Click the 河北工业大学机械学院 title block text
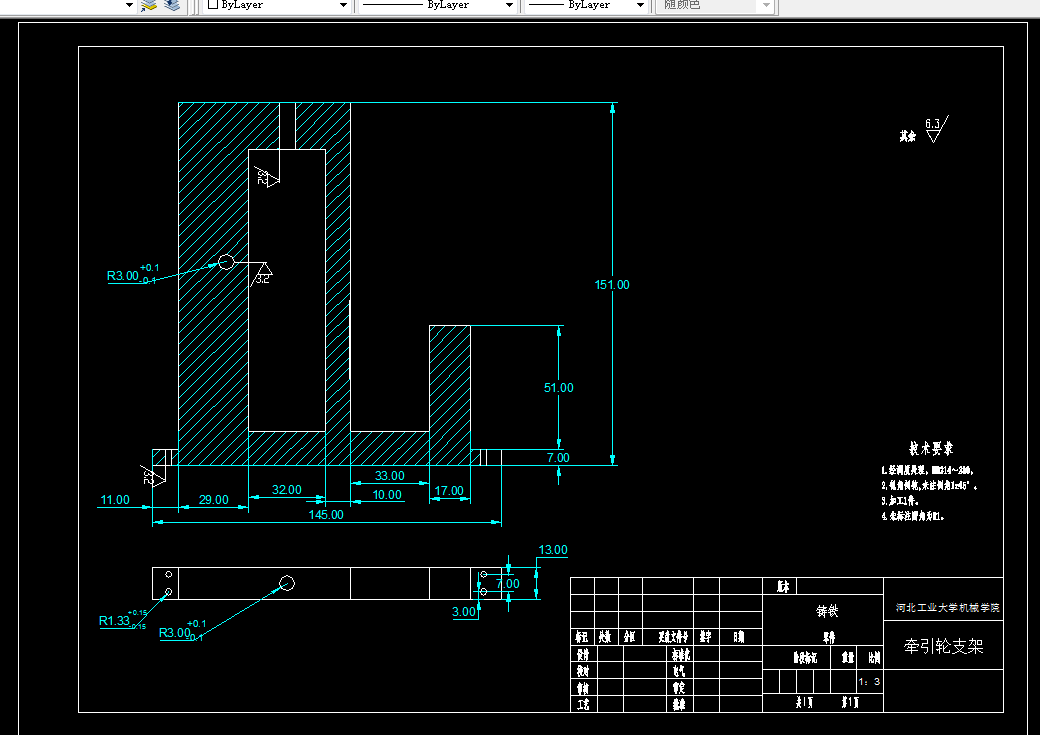This screenshot has height=735, width=1040. coord(947,608)
